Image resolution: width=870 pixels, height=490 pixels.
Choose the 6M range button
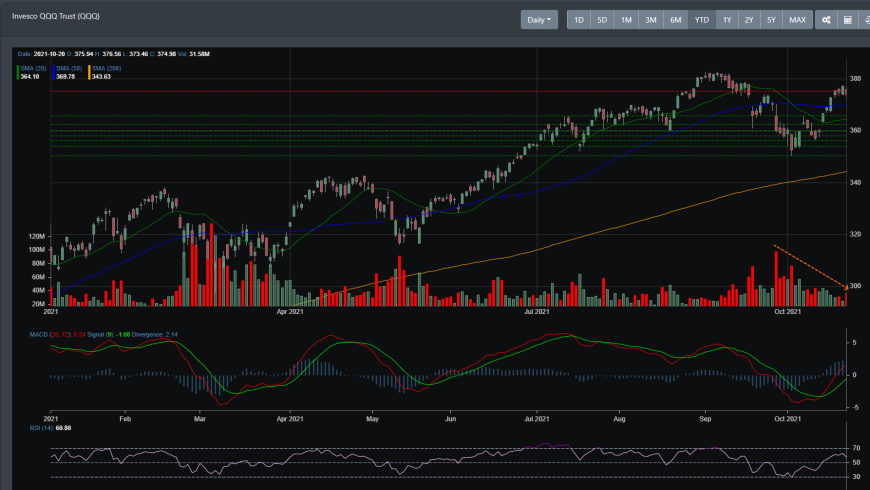tap(676, 20)
